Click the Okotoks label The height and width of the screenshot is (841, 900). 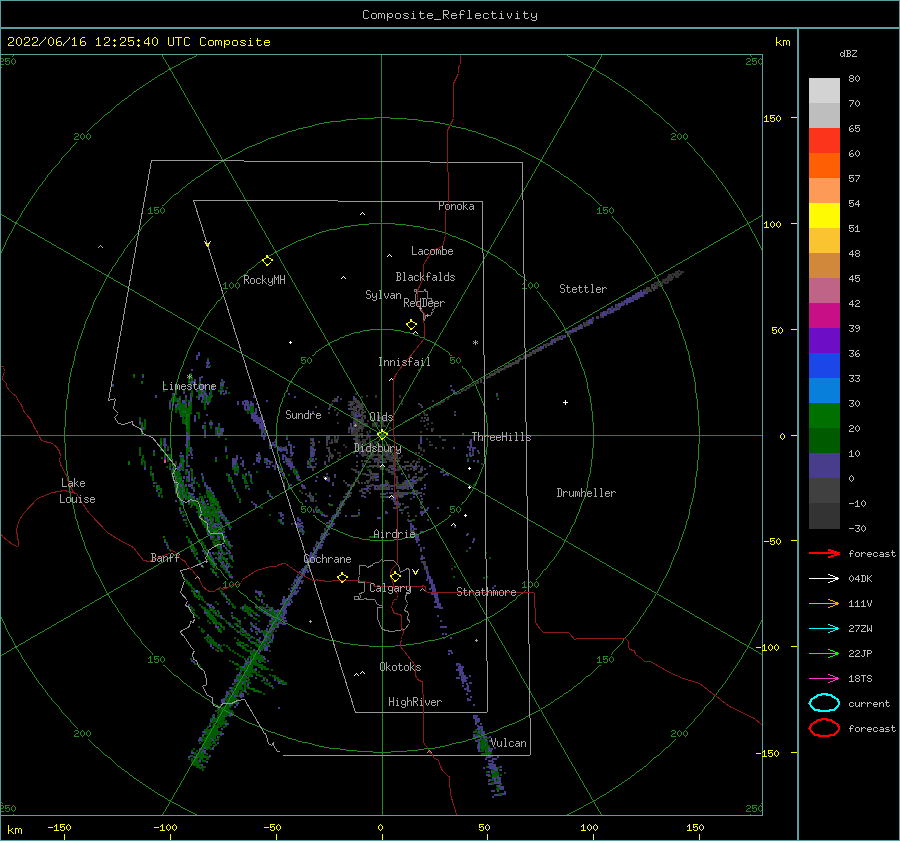pyautogui.click(x=400, y=667)
